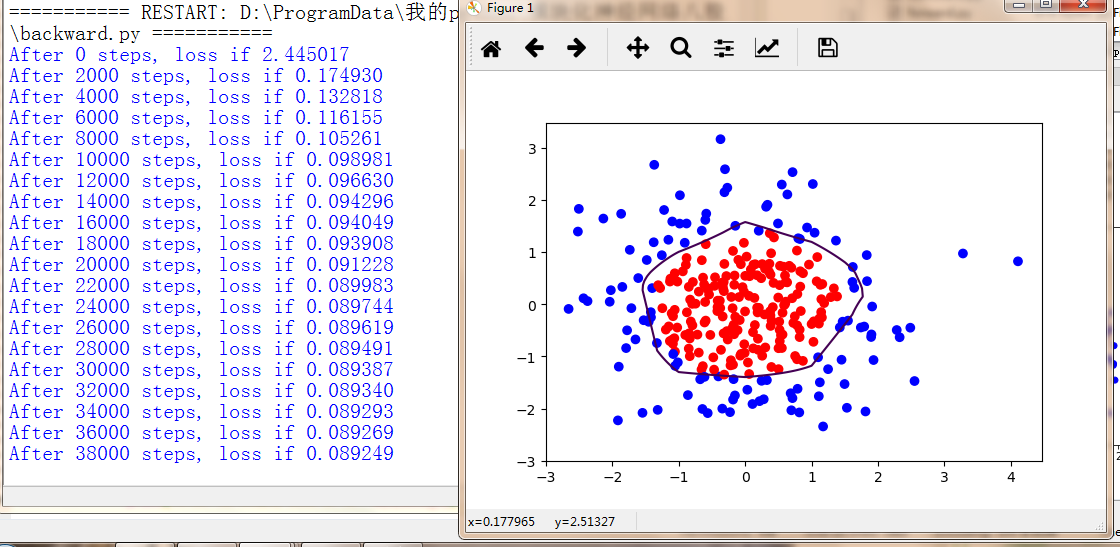
Task: Click 'After 0 steps, loss if 2.445017'
Action: [x=179, y=55]
